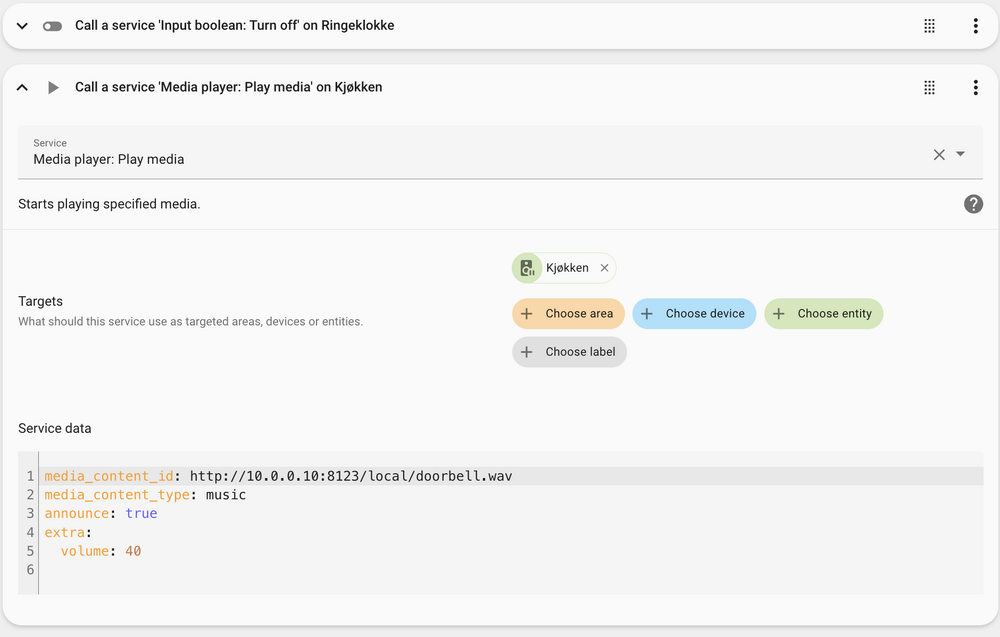Image resolution: width=1000 pixels, height=637 pixels.
Task: Open help for the Play media service
Action: (x=973, y=204)
